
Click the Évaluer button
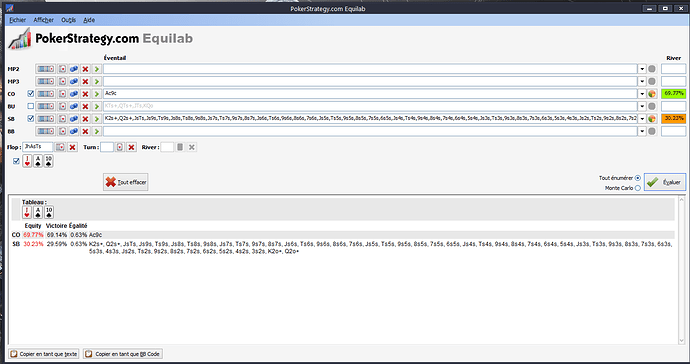(x=665, y=182)
